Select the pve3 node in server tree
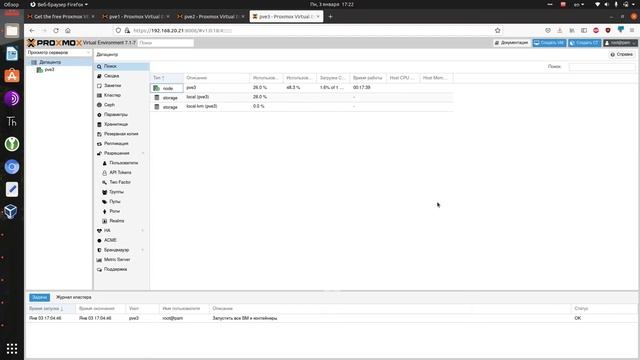 [49, 70]
